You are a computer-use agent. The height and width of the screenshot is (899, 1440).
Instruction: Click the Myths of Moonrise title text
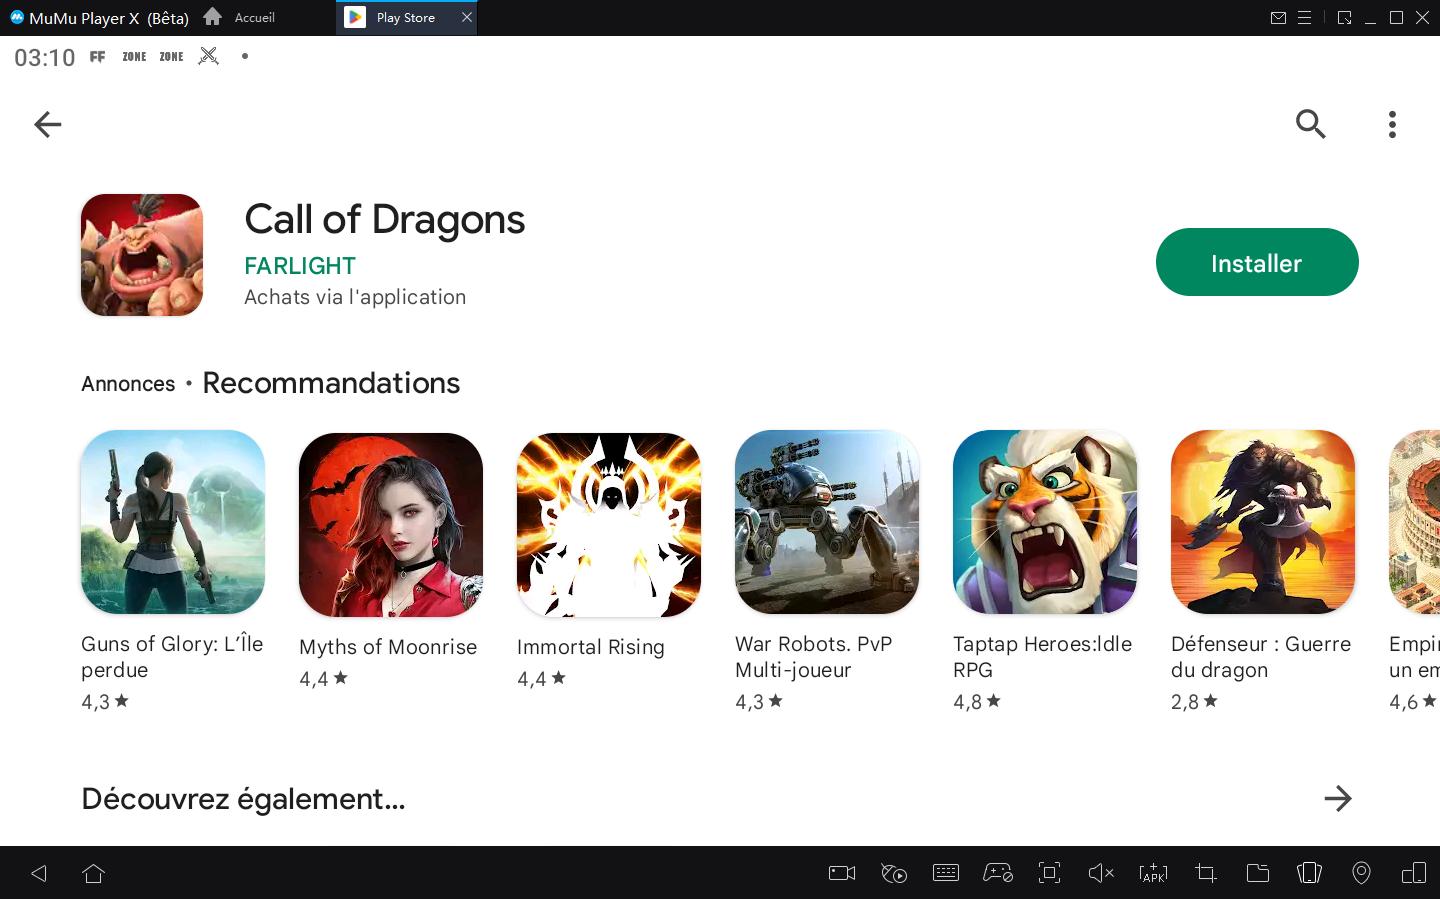coord(388,647)
